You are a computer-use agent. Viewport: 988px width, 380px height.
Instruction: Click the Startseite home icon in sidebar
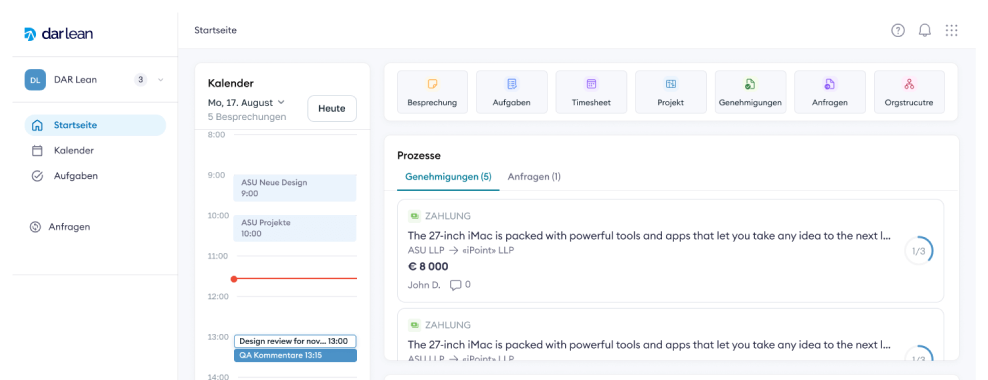tap(37, 125)
